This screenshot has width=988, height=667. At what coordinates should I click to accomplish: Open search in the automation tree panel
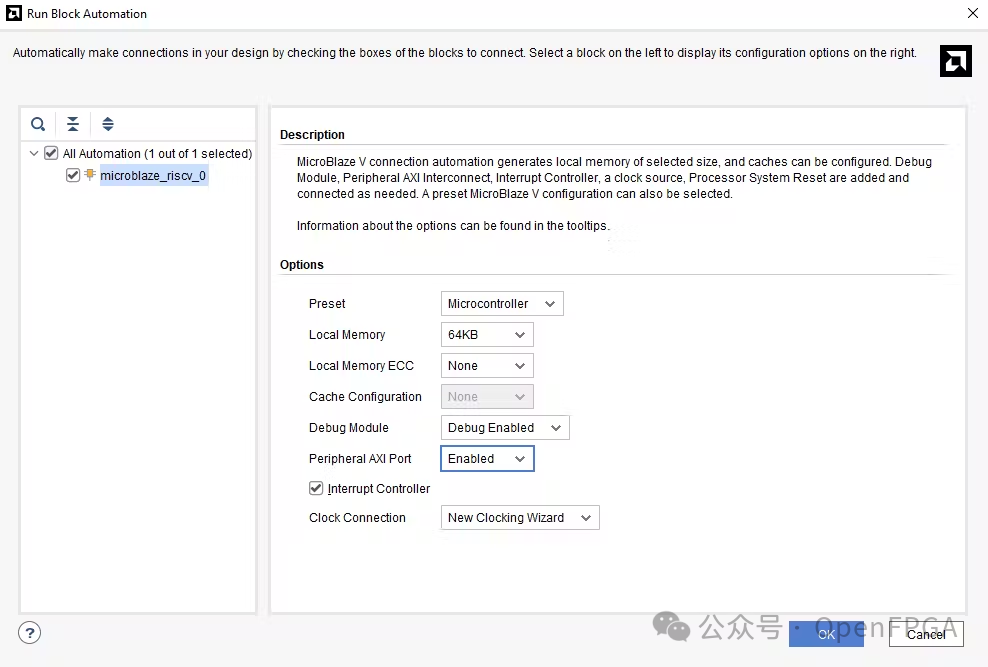[x=38, y=124]
